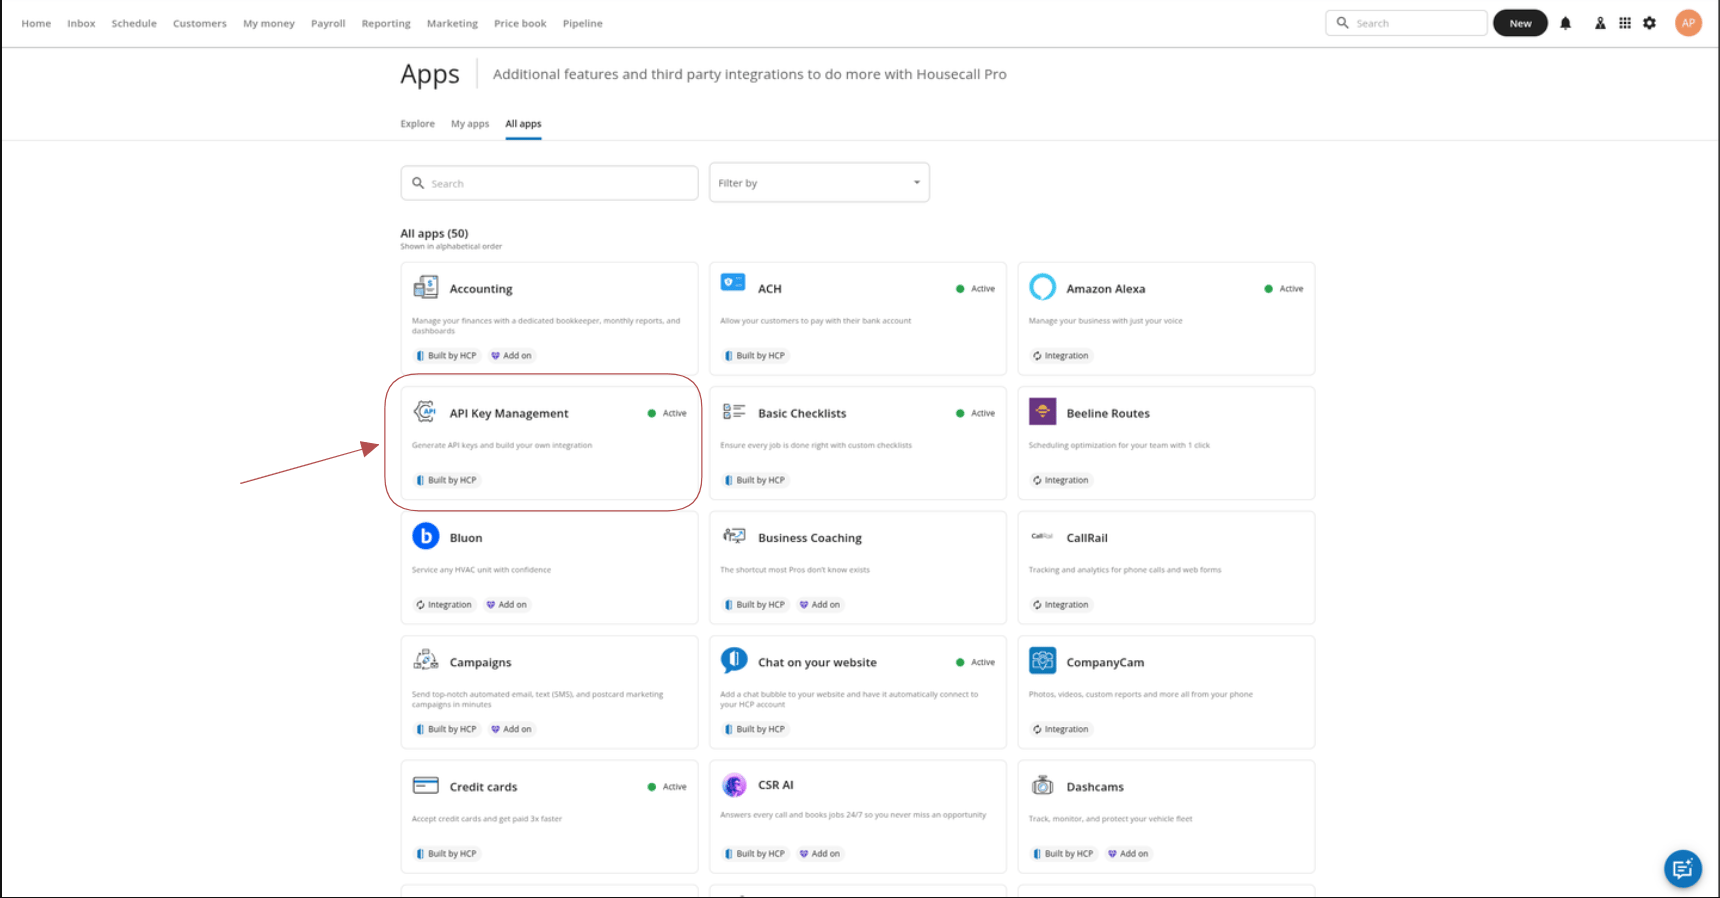Click Integration tag in CallRail card
This screenshot has height=898, width=1720.
click(x=1061, y=604)
